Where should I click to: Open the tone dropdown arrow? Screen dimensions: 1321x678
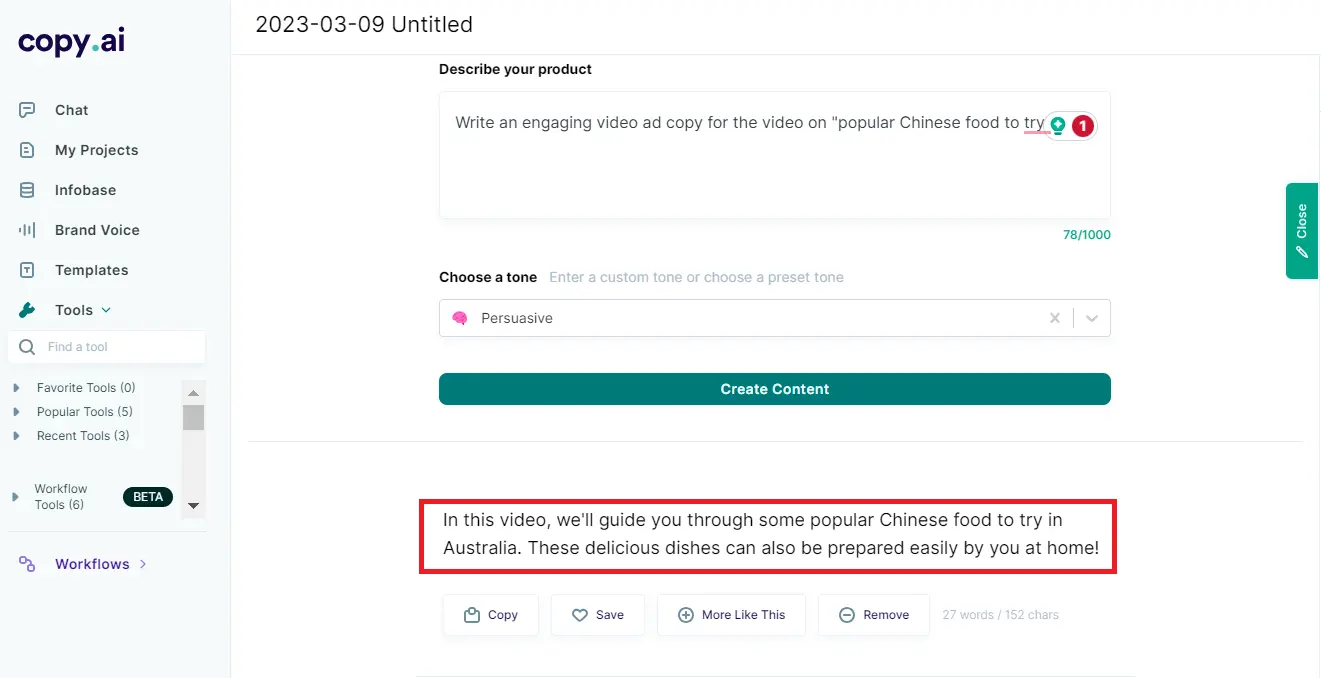coord(1092,318)
